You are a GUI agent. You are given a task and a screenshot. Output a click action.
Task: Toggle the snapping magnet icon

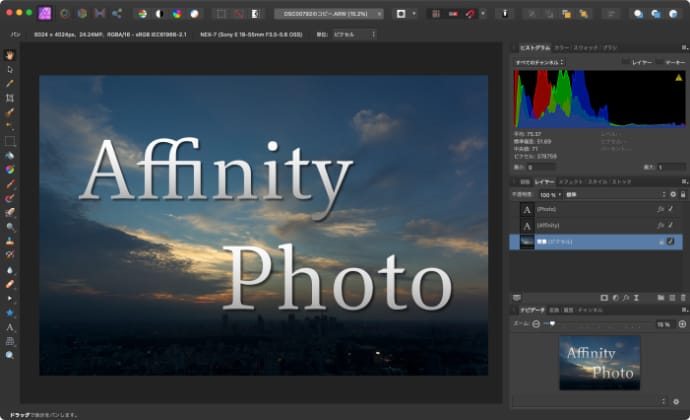tap(468, 14)
